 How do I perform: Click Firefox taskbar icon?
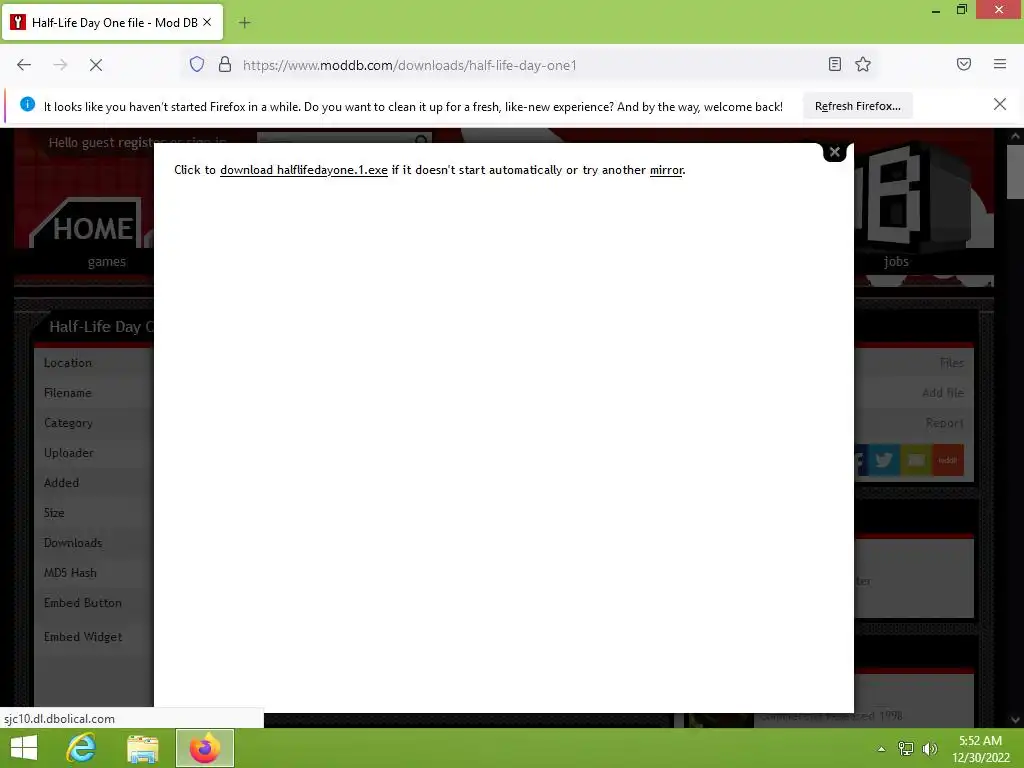tap(204, 748)
